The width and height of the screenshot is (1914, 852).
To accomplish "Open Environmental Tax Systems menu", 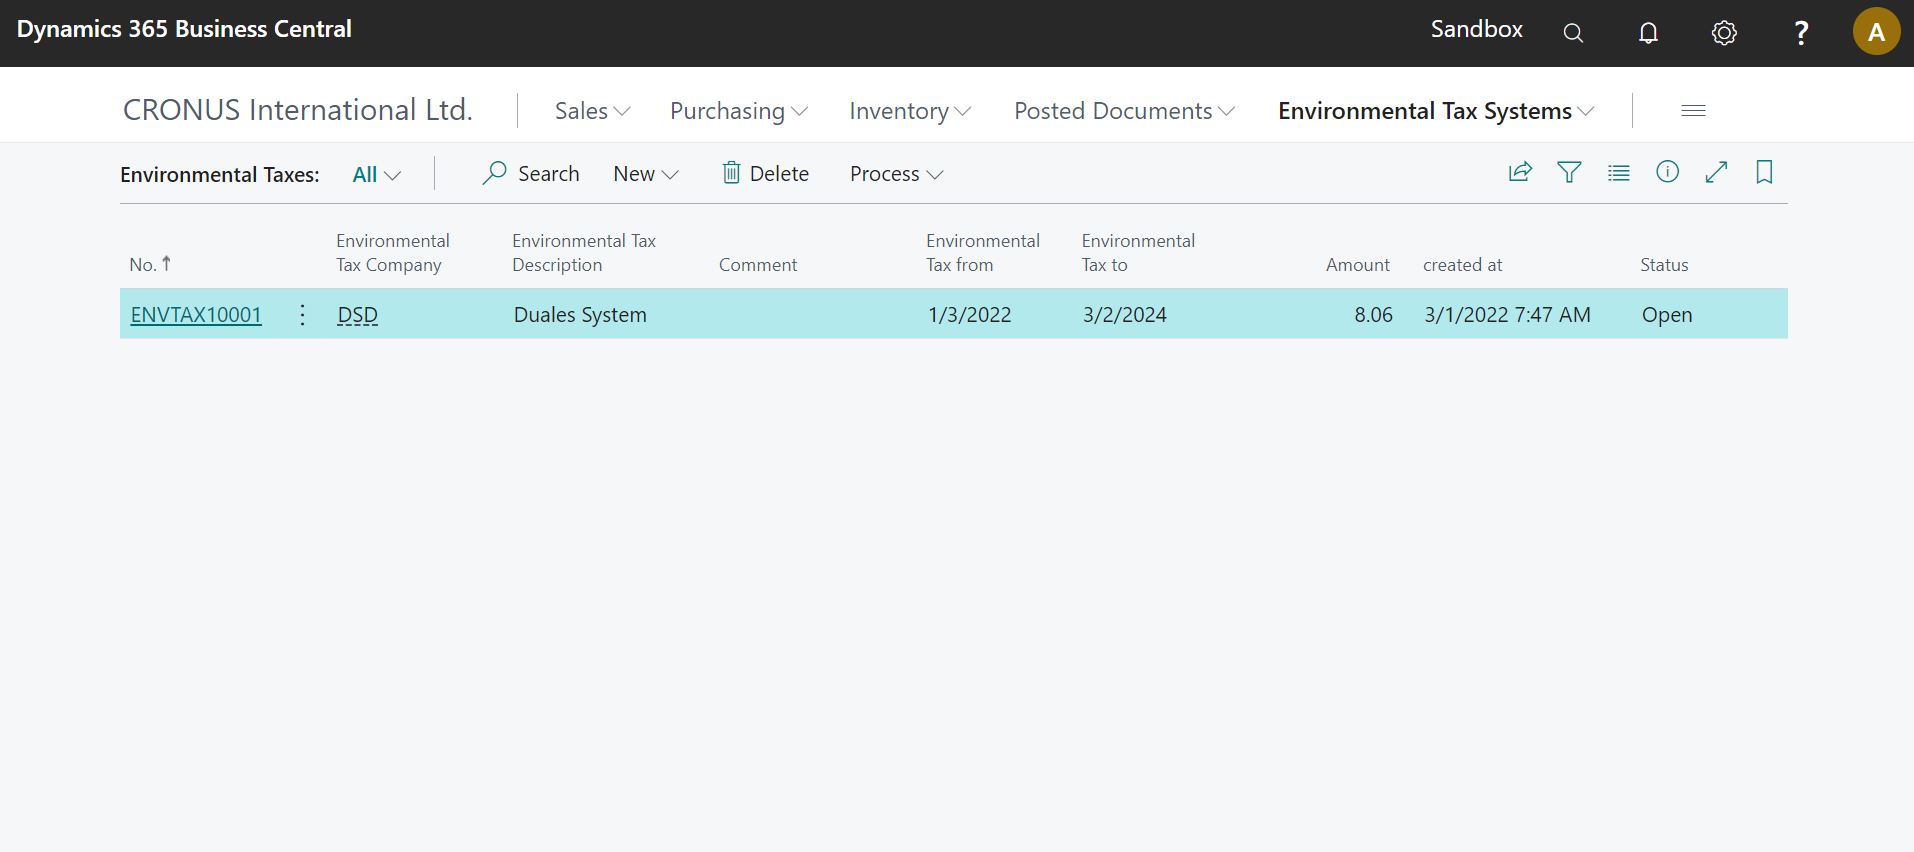I will 1435,111.
